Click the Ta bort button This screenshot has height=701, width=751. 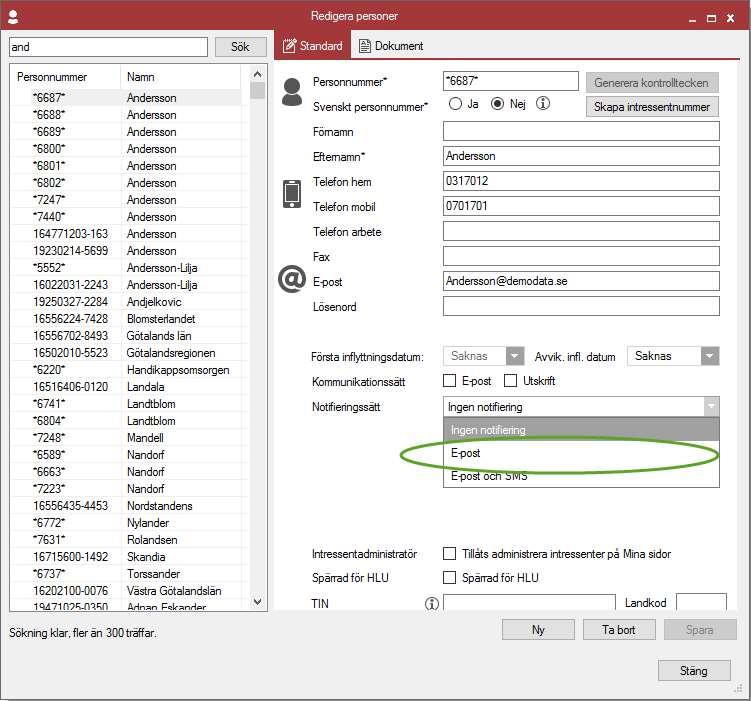click(619, 629)
